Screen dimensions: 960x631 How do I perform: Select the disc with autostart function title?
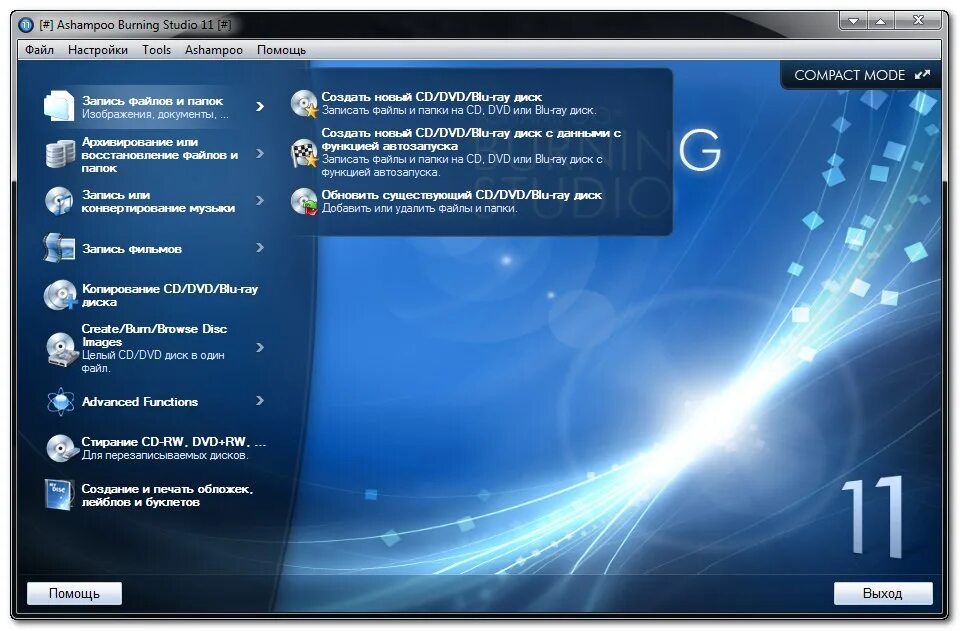click(471, 139)
